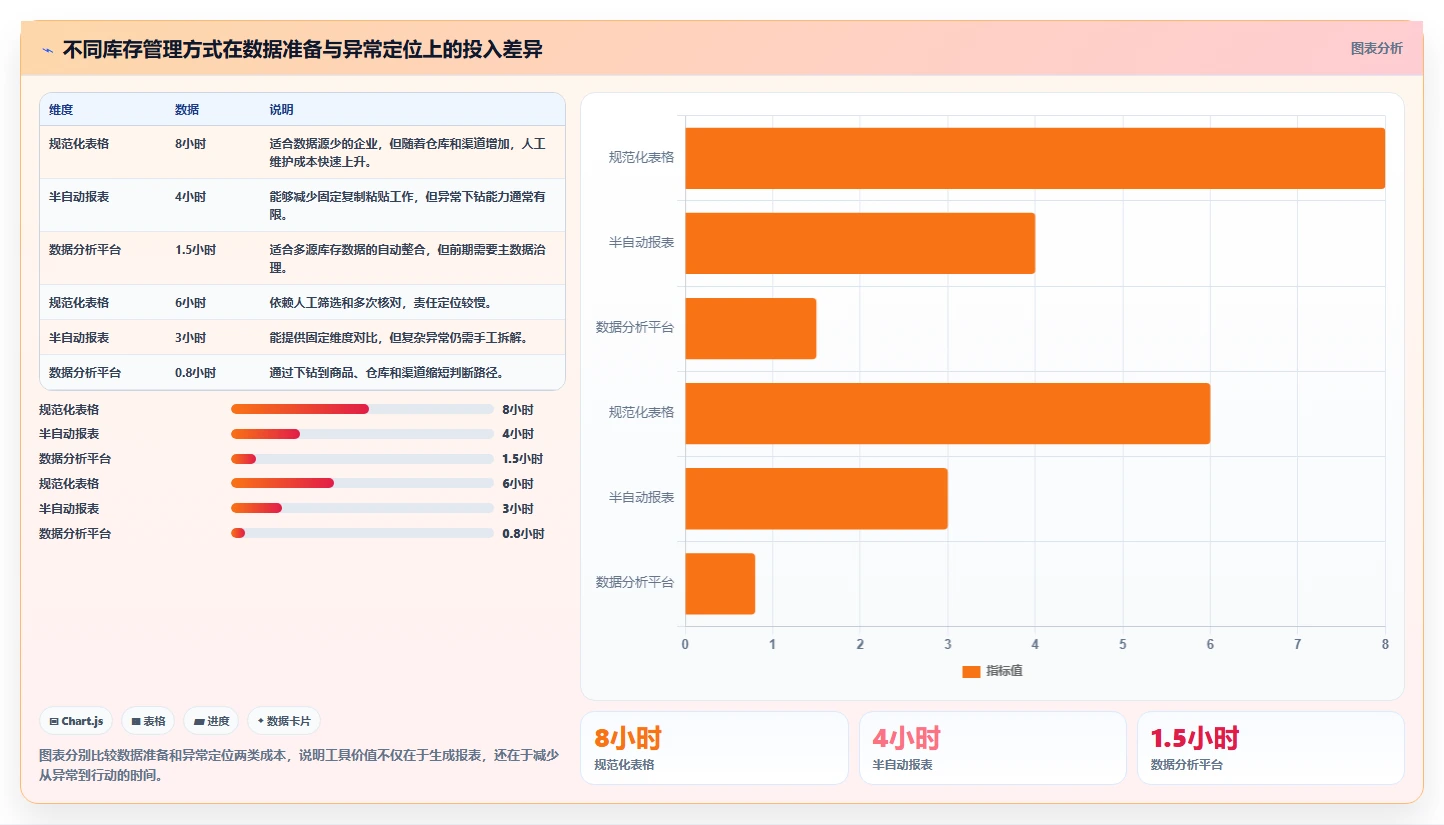Screen dimensions: 1444x825
Task: Click the 半自动报表 chart bar reaching 3
Action: tap(816, 498)
